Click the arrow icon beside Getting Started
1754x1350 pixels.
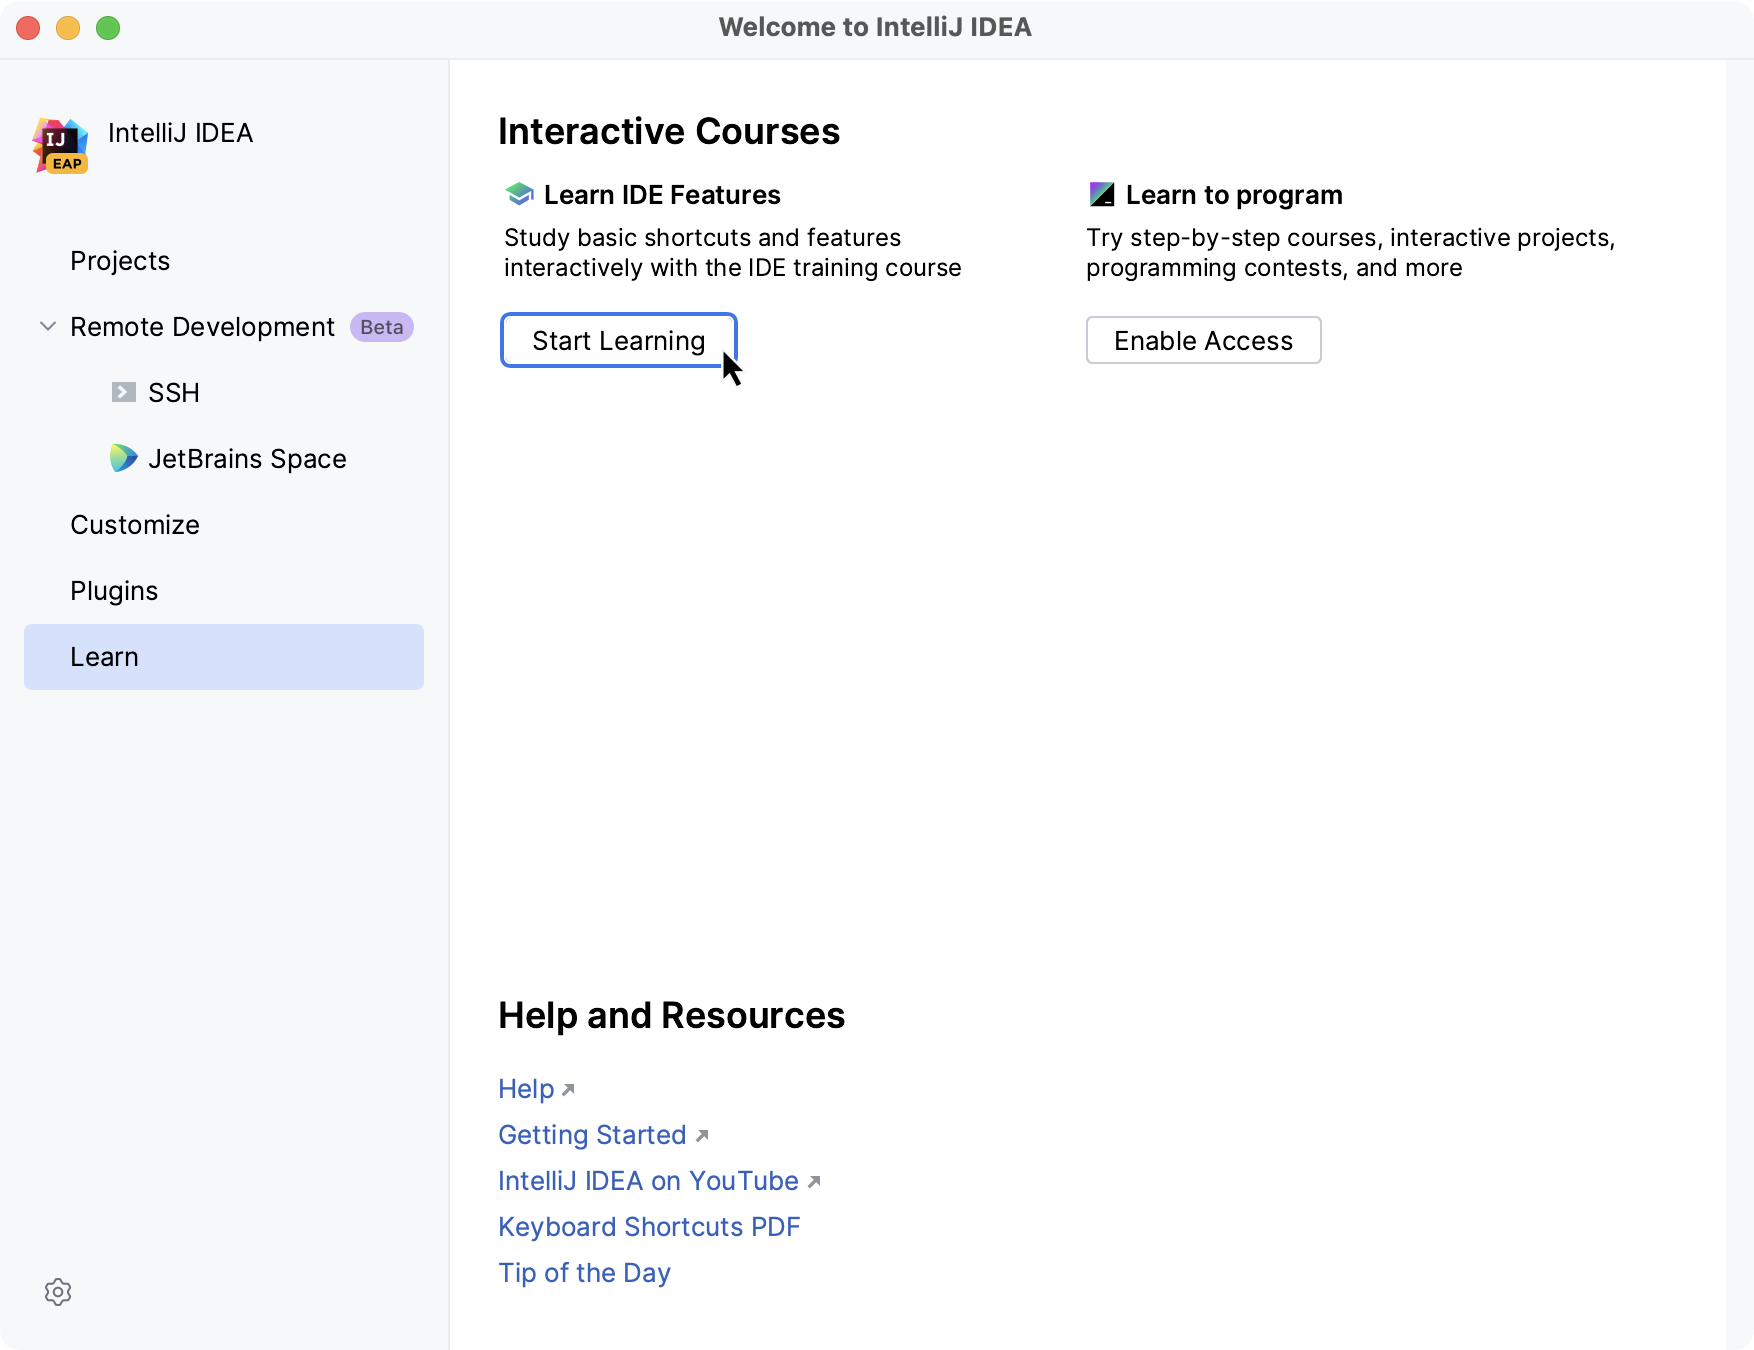pos(702,1136)
